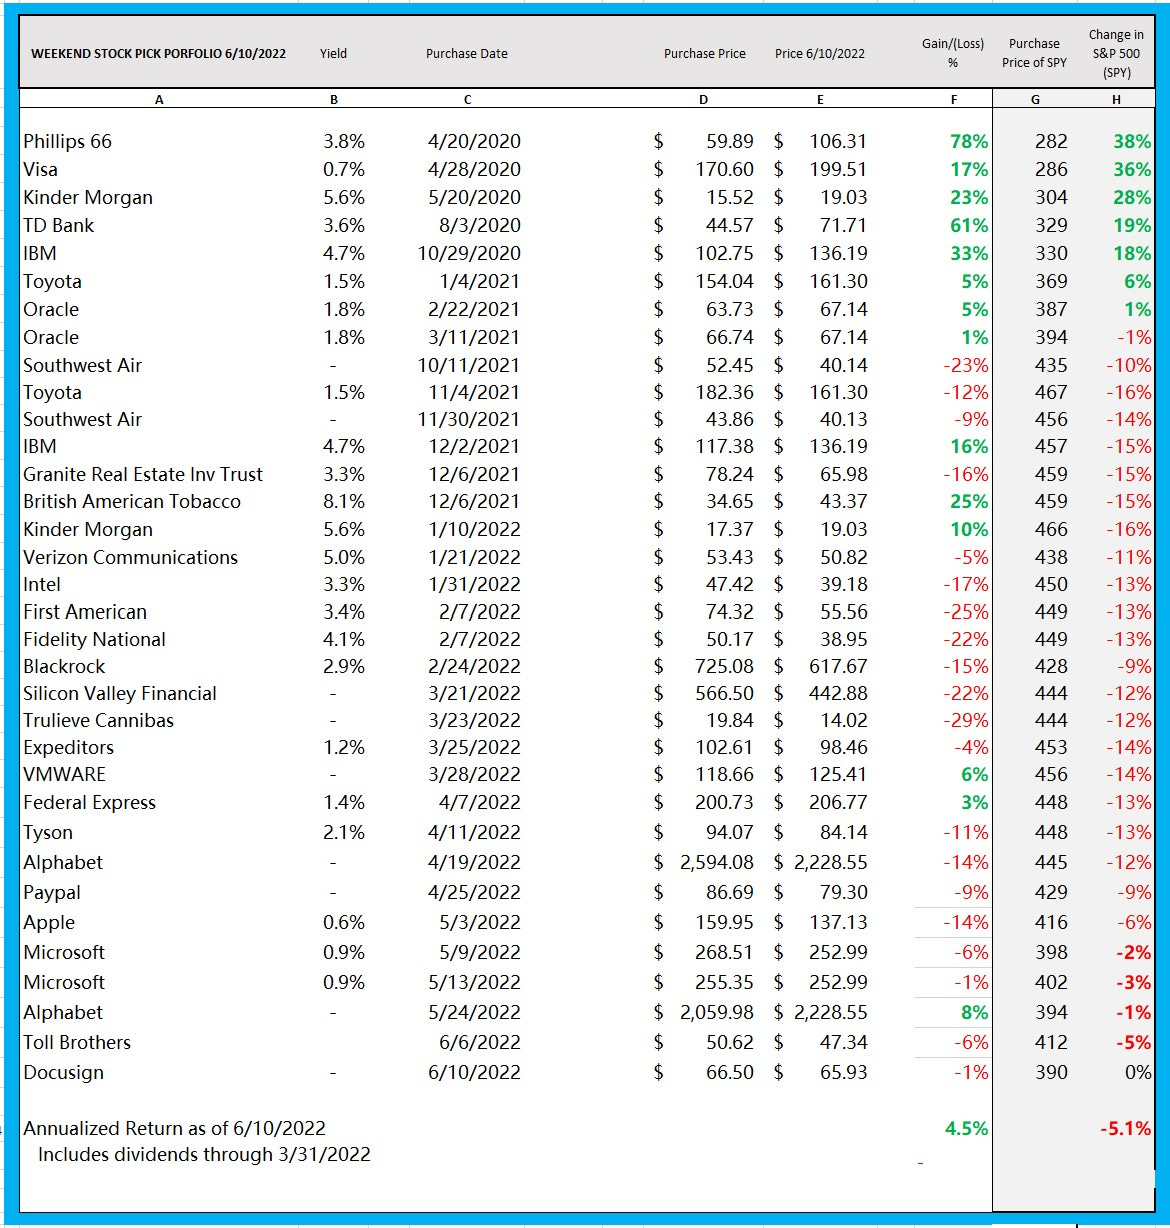Select the 725.08 purchase price
This screenshot has width=1170, height=1228.
(x=725, y=666)
